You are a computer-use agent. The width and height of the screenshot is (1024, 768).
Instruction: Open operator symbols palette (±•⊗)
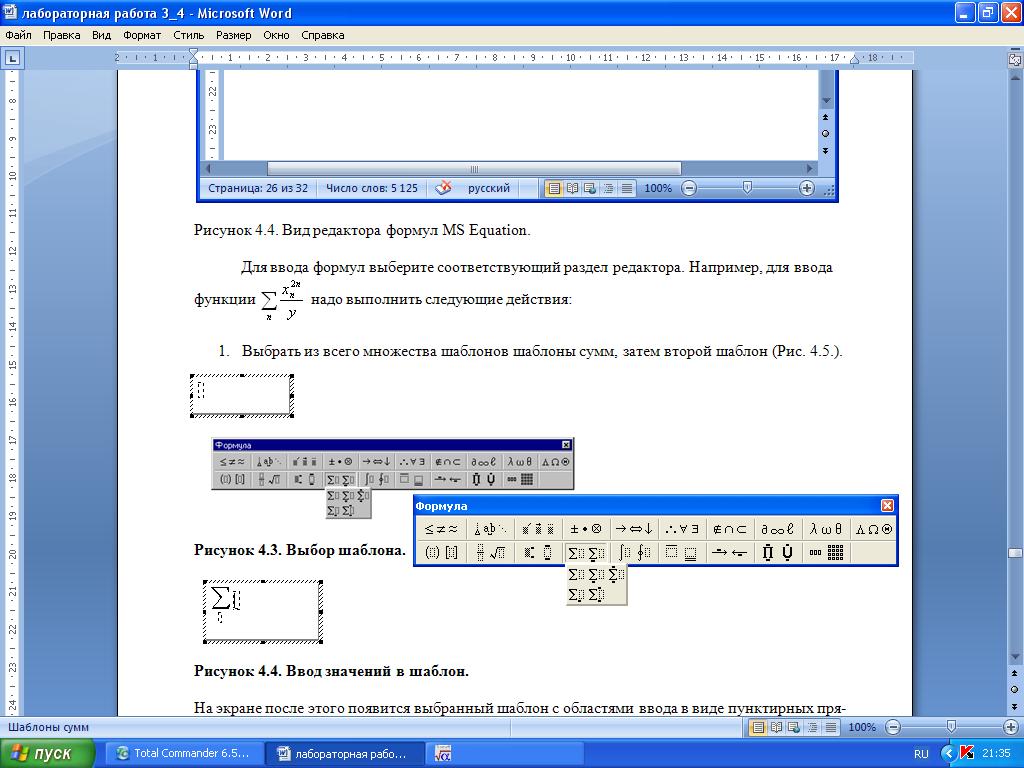click(x=586, y=529)
